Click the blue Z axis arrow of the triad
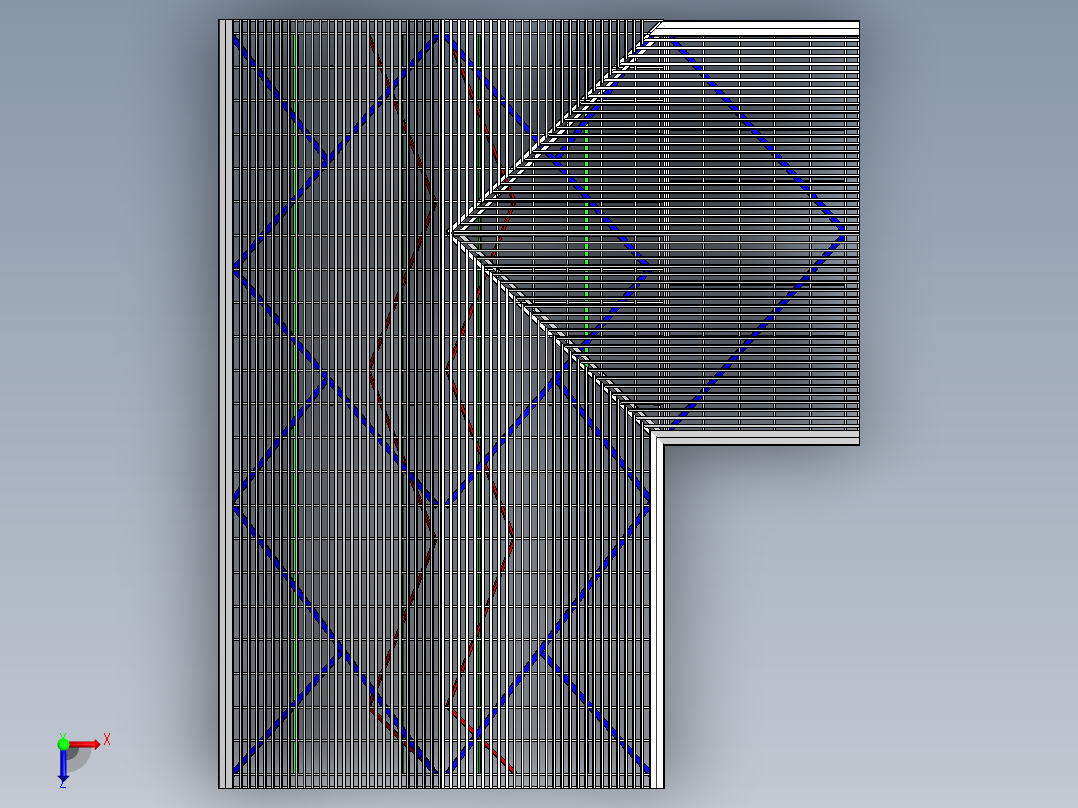 (x=63, y=765)
